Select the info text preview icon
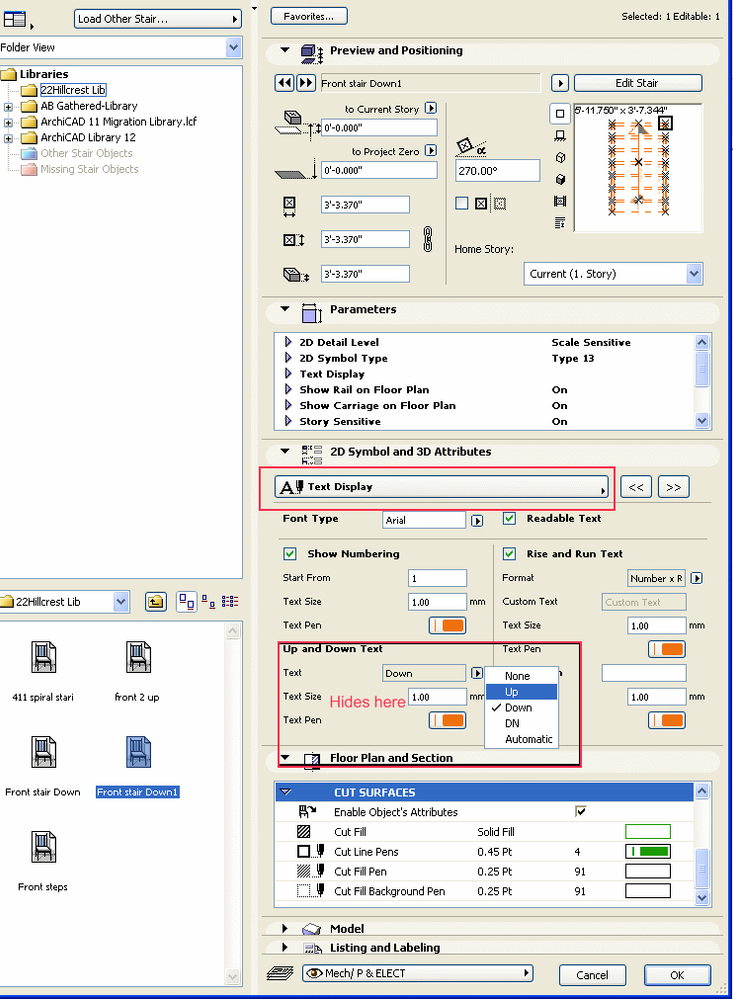733x999 pixels. click(x=560, y=223)
